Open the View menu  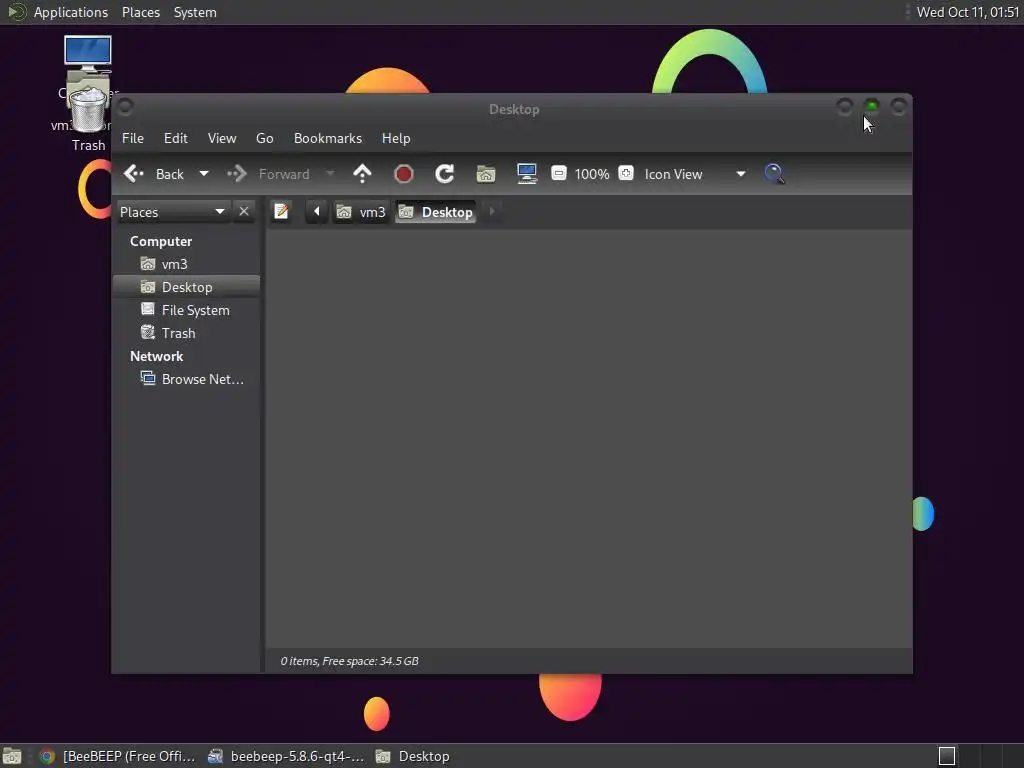pos(222,138)
